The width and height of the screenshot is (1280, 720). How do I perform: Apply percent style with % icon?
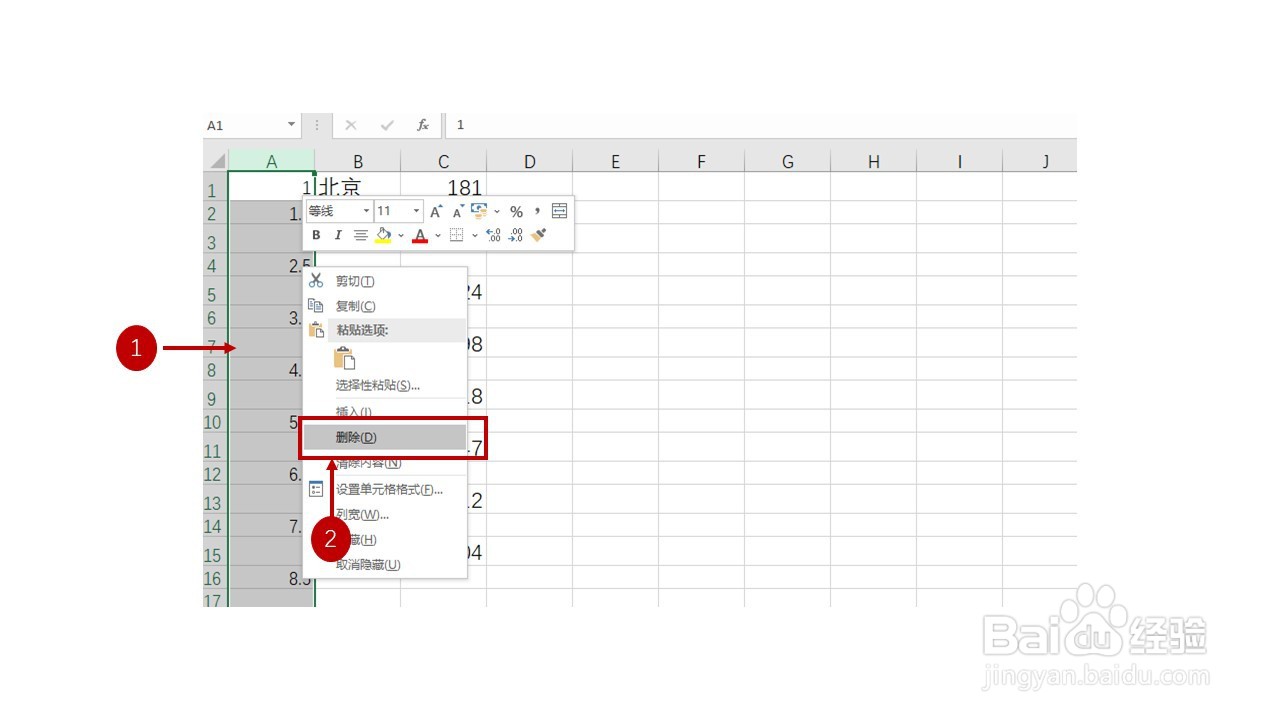pos(516,211)
